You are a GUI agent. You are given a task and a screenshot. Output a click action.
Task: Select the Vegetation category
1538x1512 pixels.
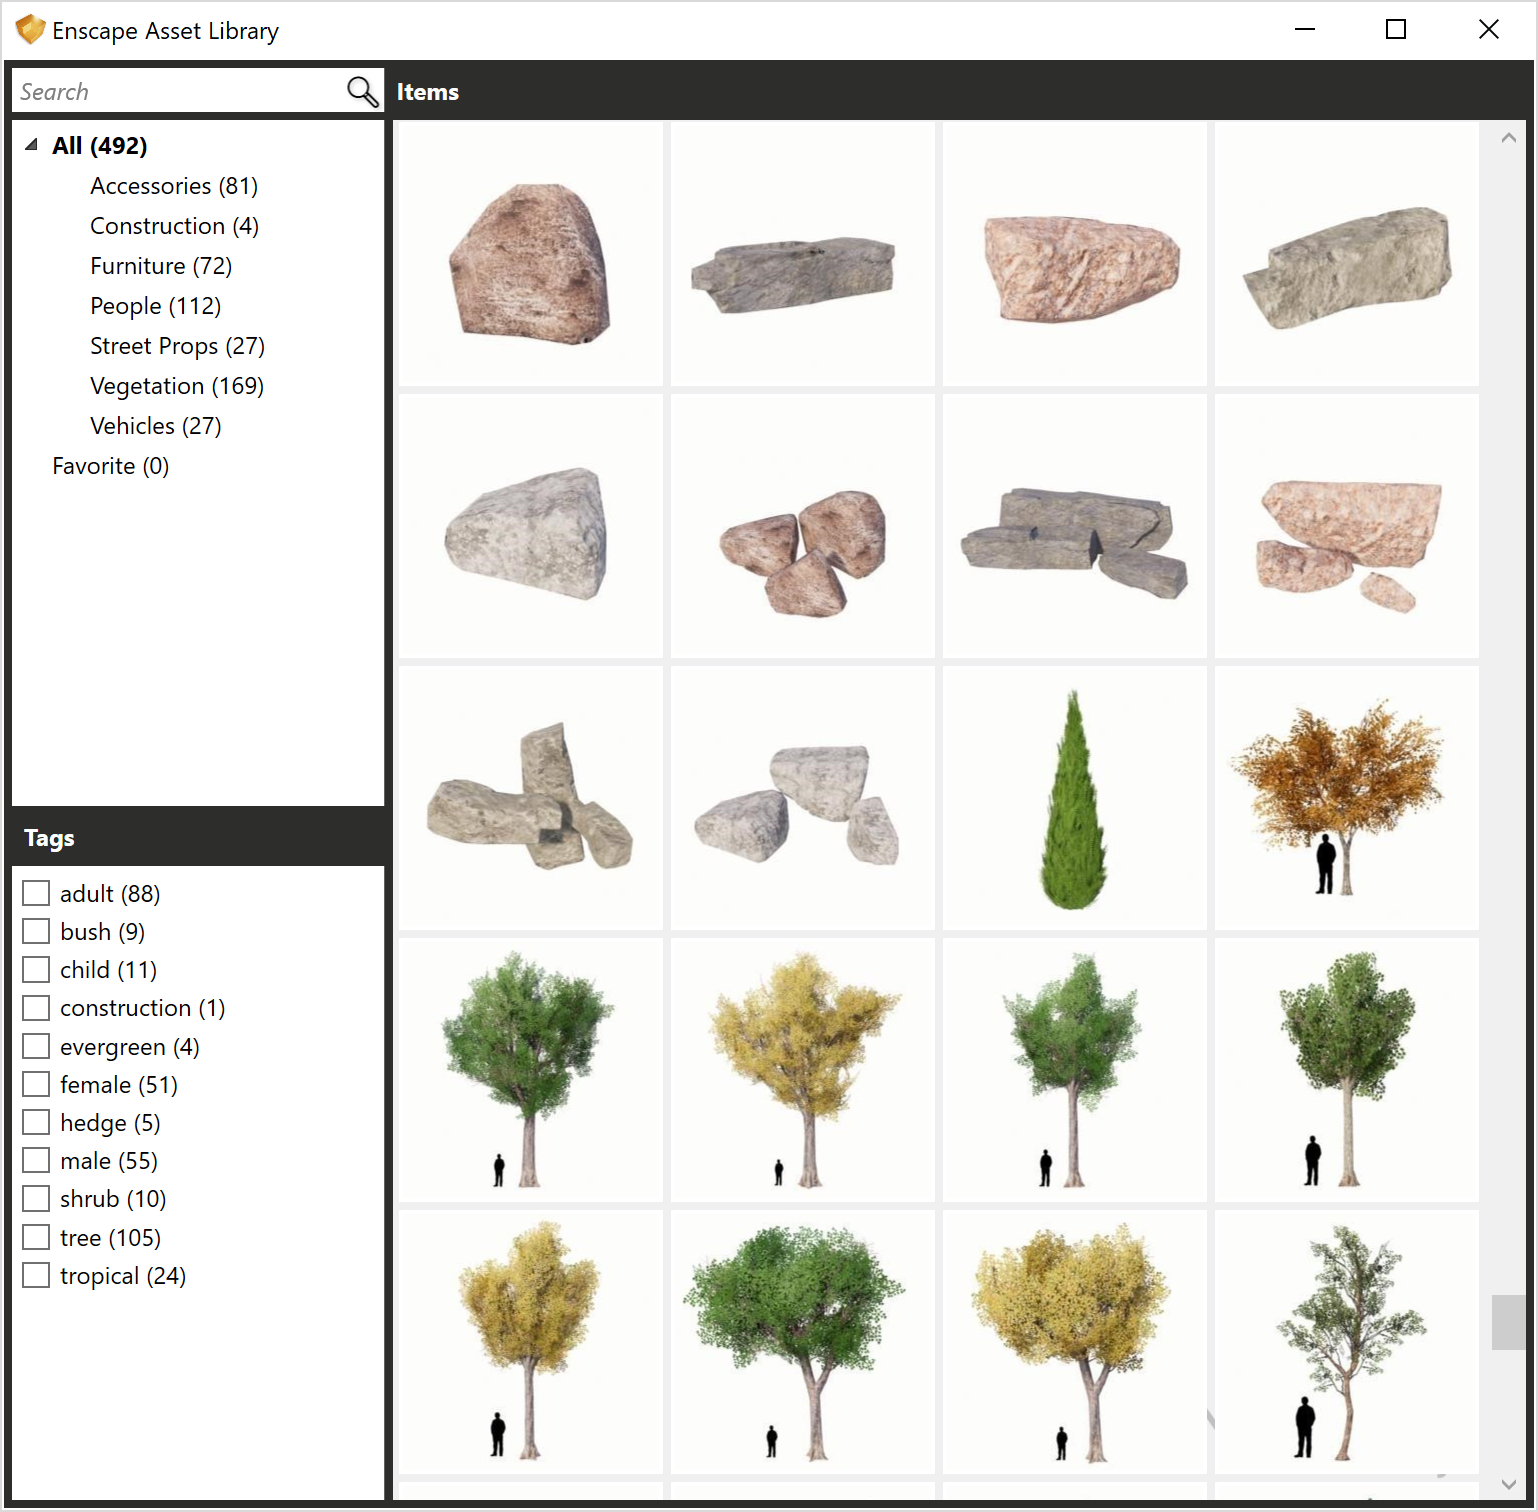tap(176, 385)
